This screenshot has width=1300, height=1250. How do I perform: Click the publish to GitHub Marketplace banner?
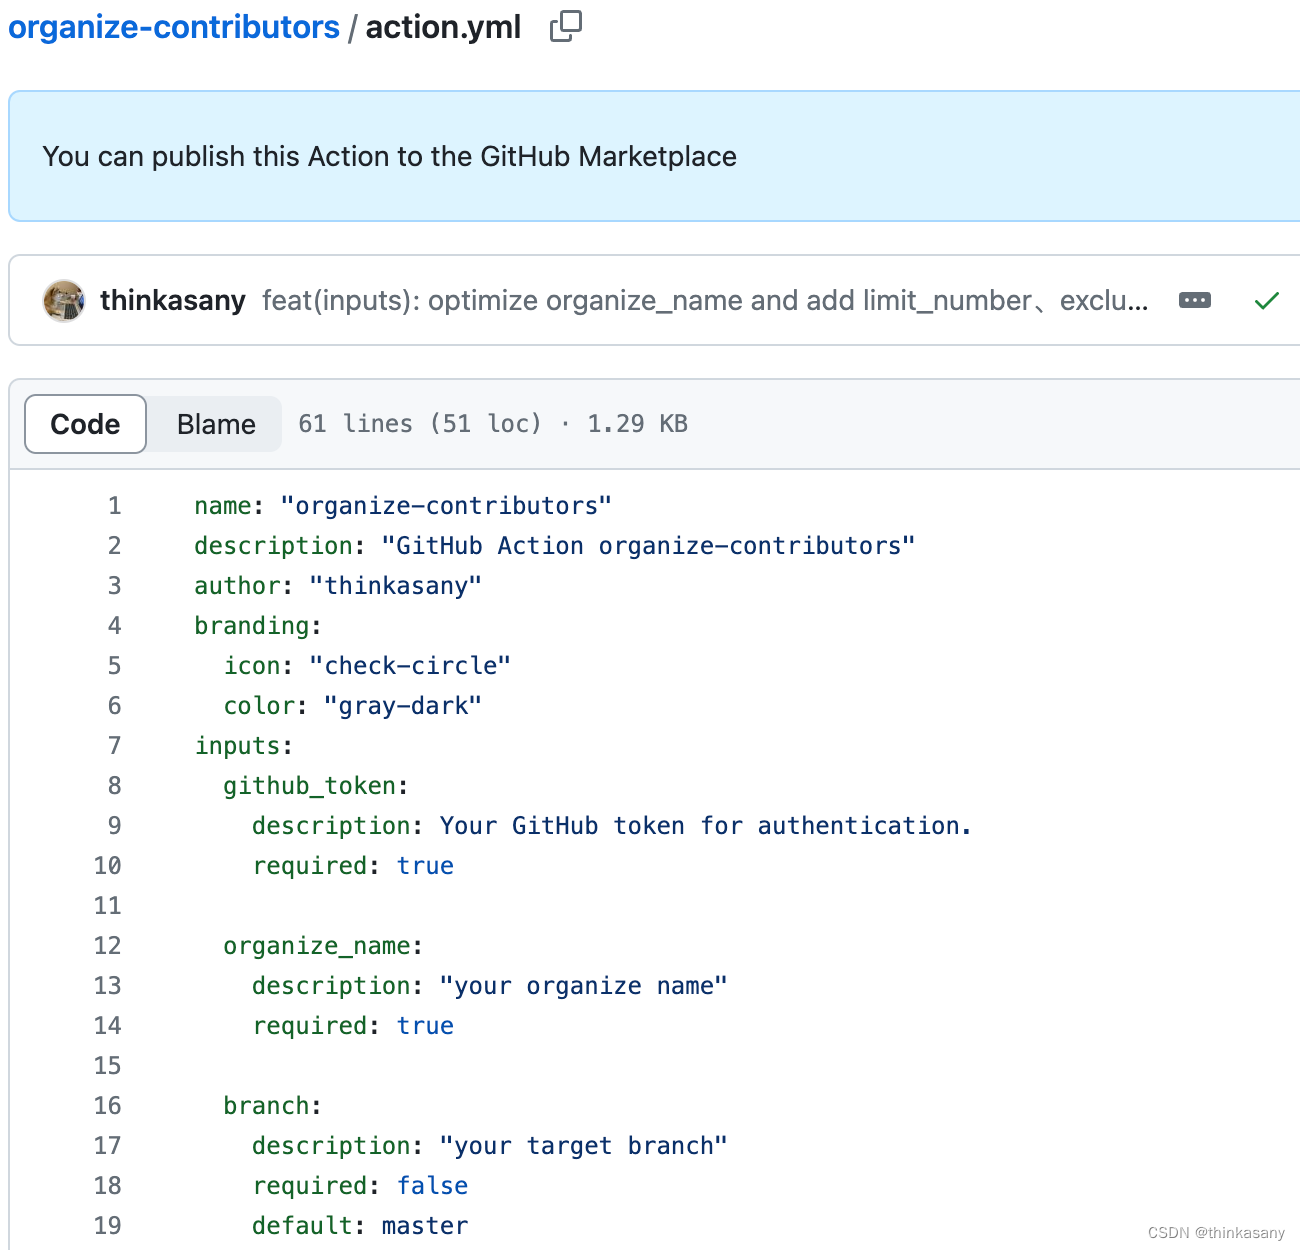tap(654, 156)
